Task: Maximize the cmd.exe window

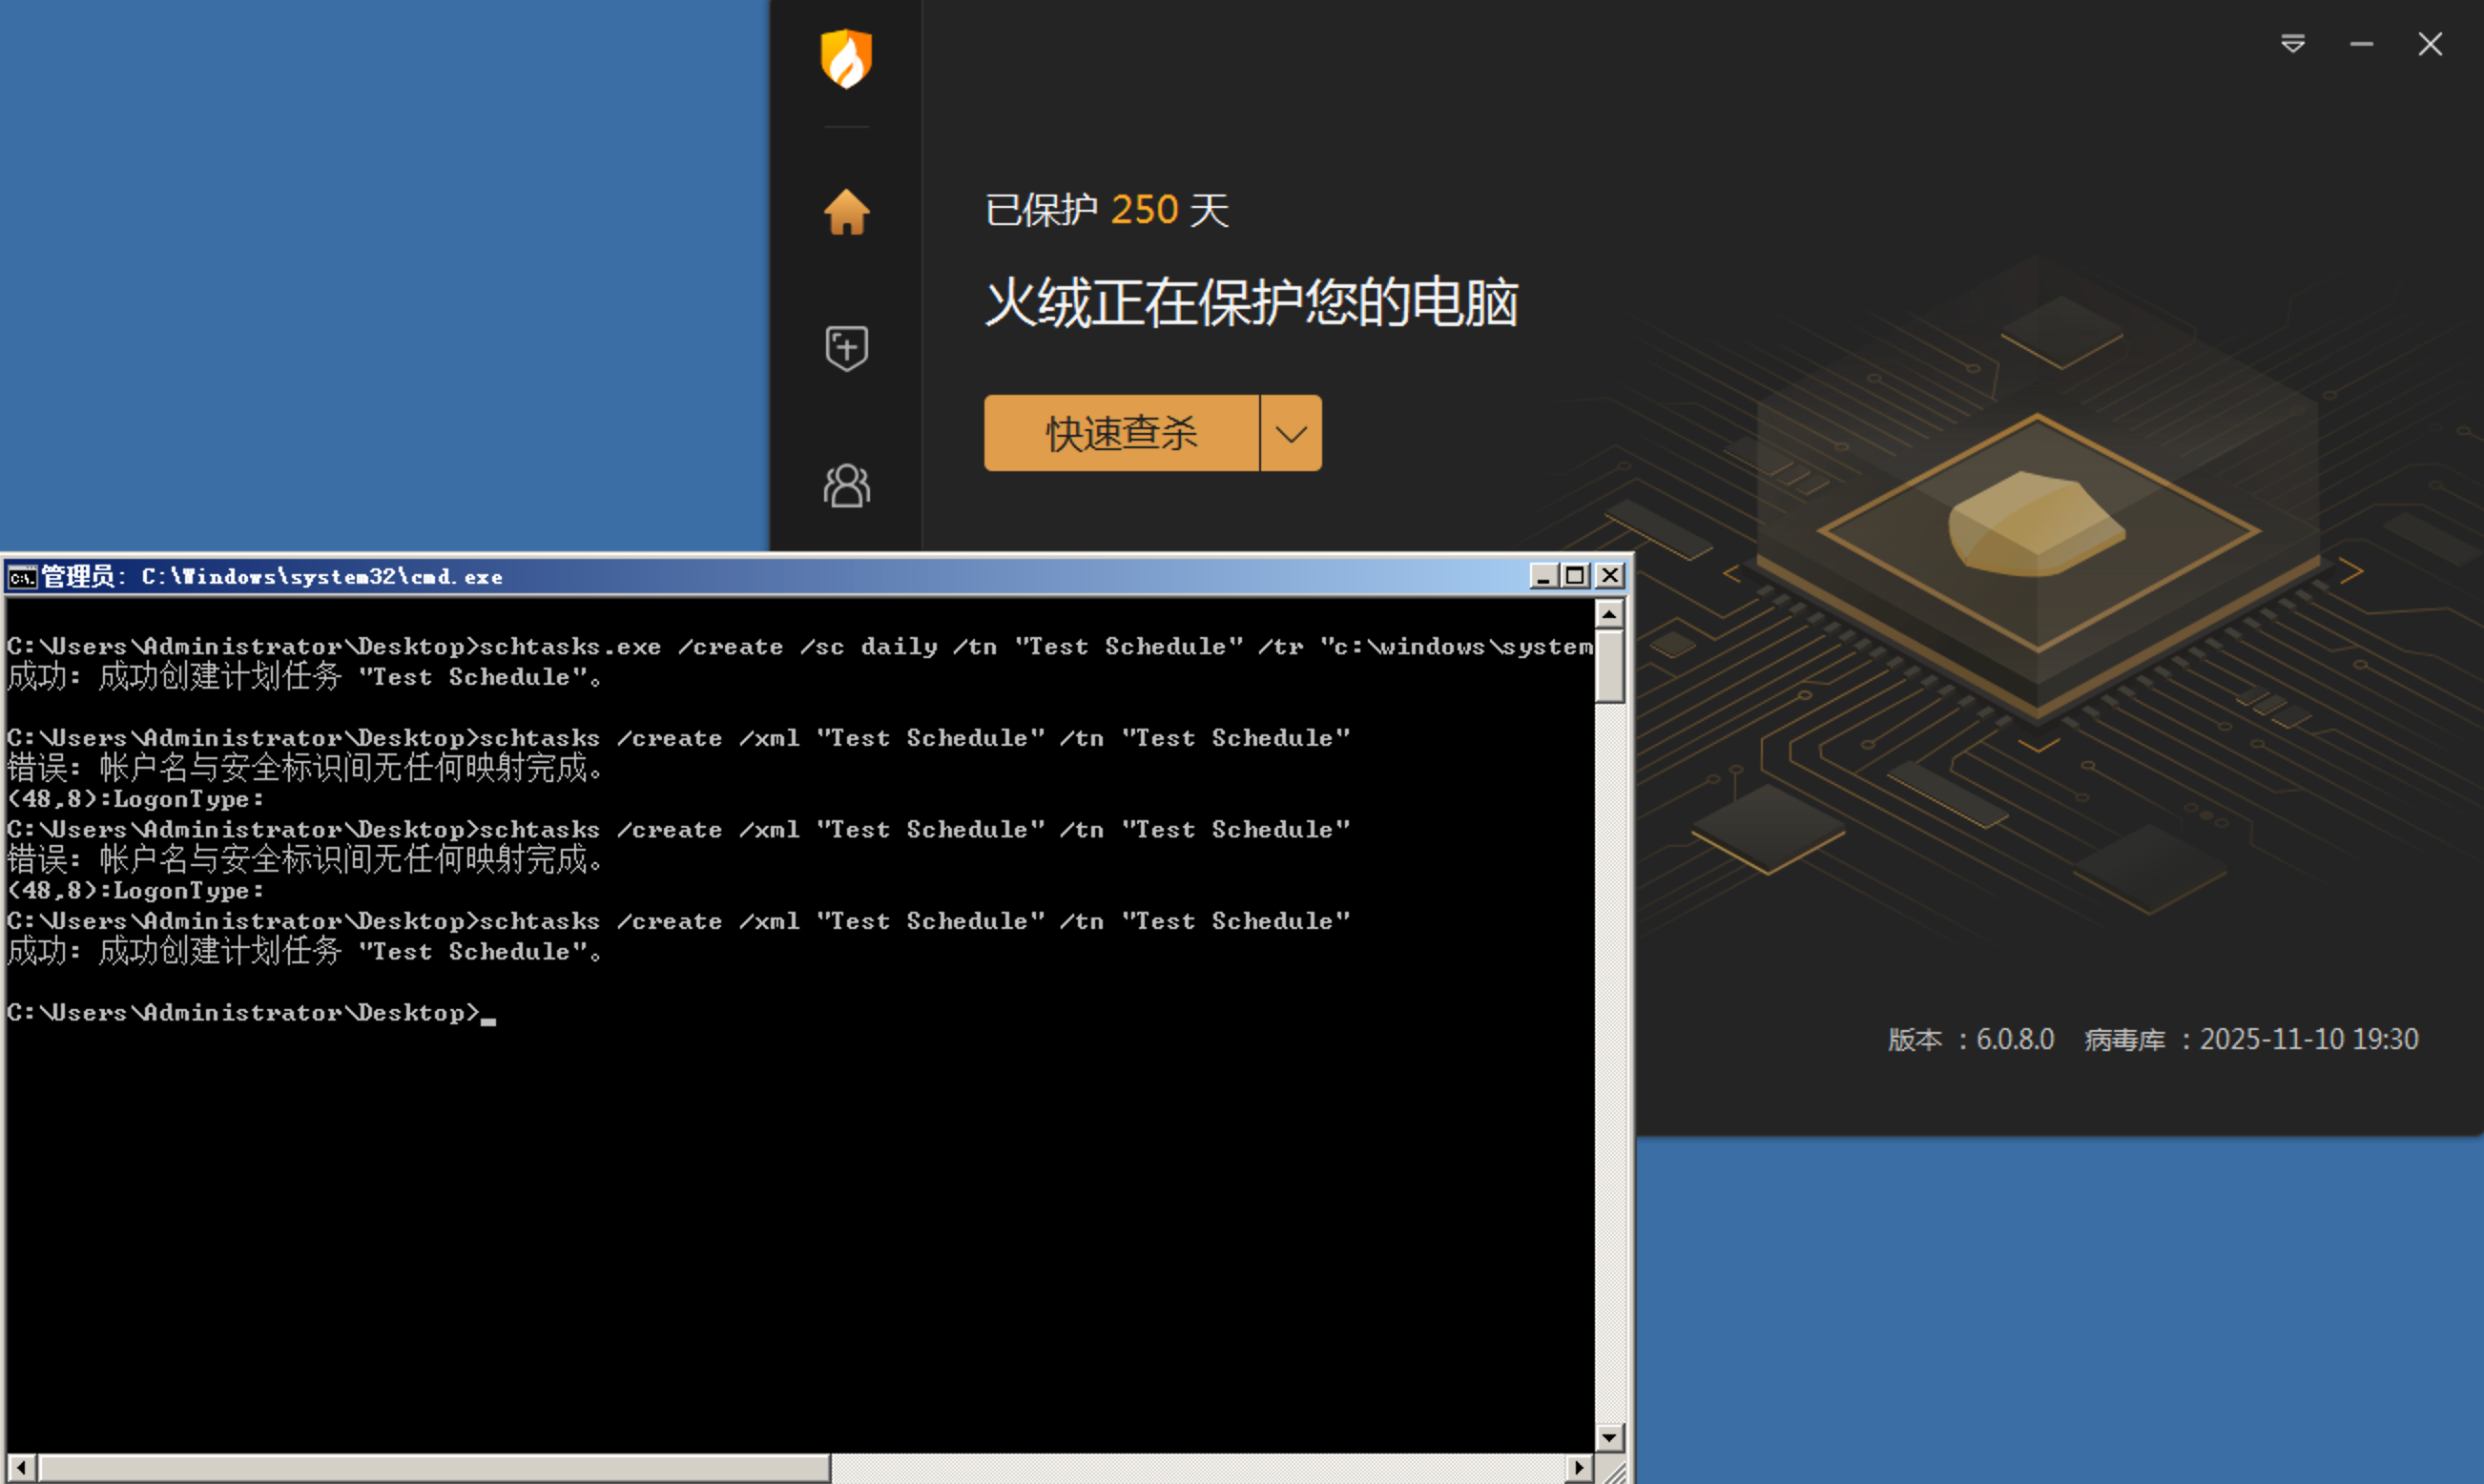Action: tap(1576, 576)
